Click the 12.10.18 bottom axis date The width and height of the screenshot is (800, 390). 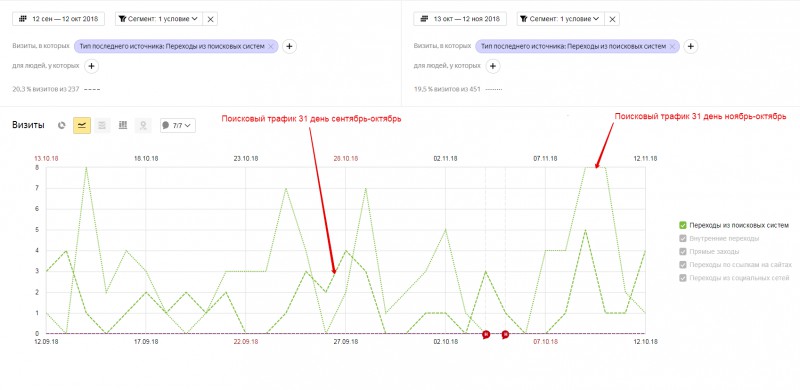(645, 342)
